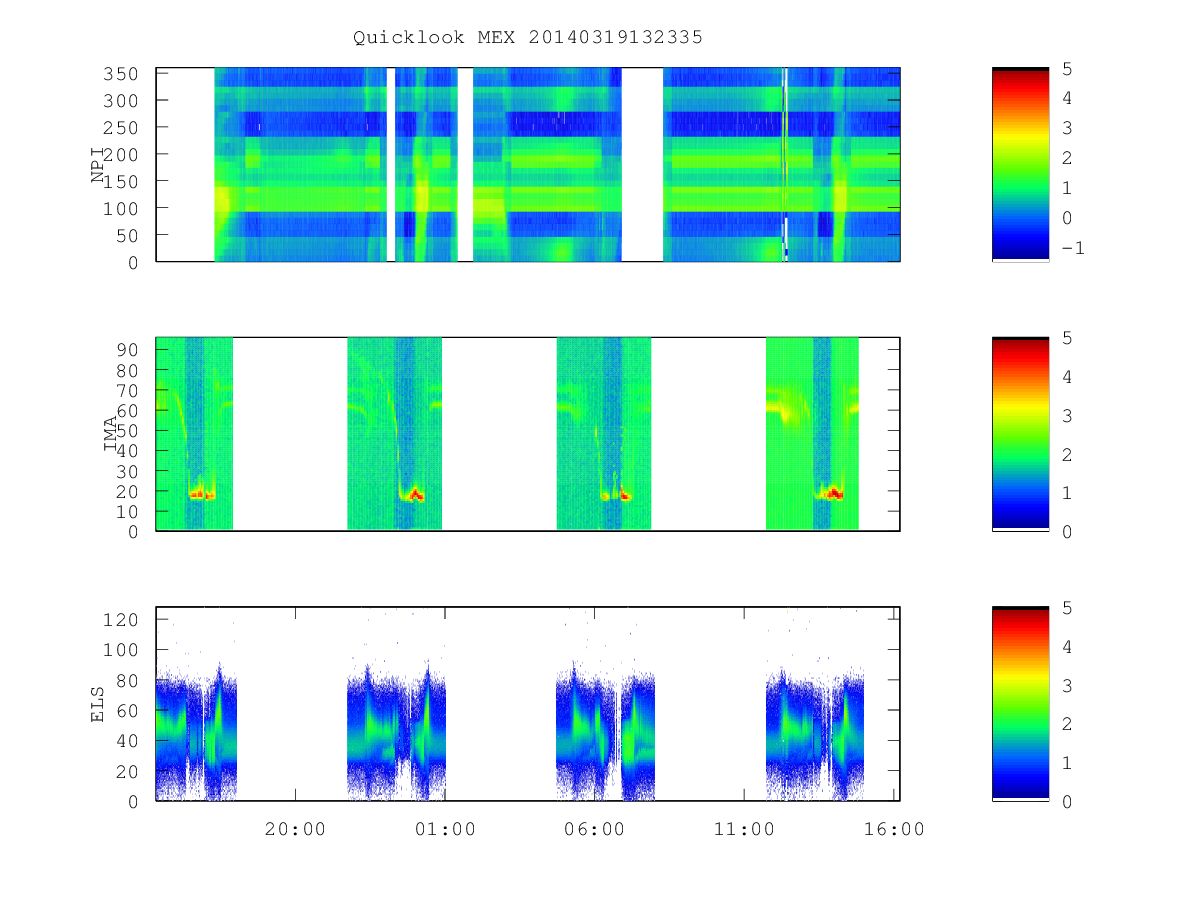1200x900 pixels.
Task: Click the IMA colorbar
Action: point(1020,433)
